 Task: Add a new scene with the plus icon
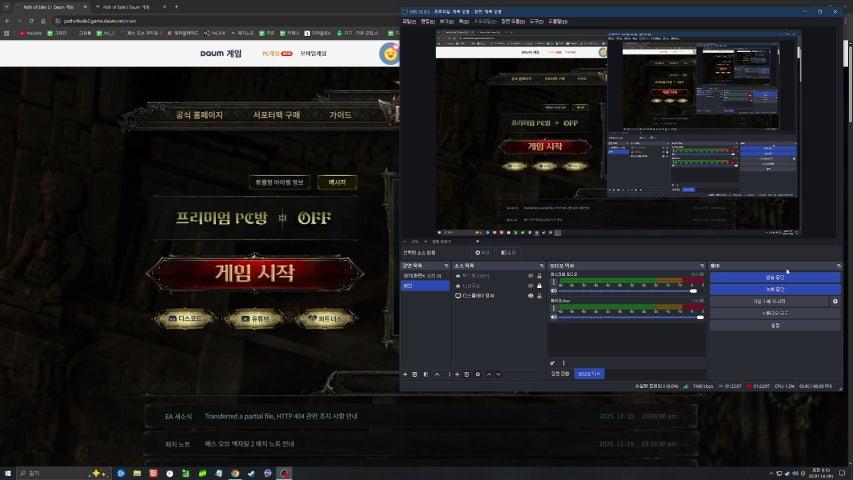tap(405, 374)
